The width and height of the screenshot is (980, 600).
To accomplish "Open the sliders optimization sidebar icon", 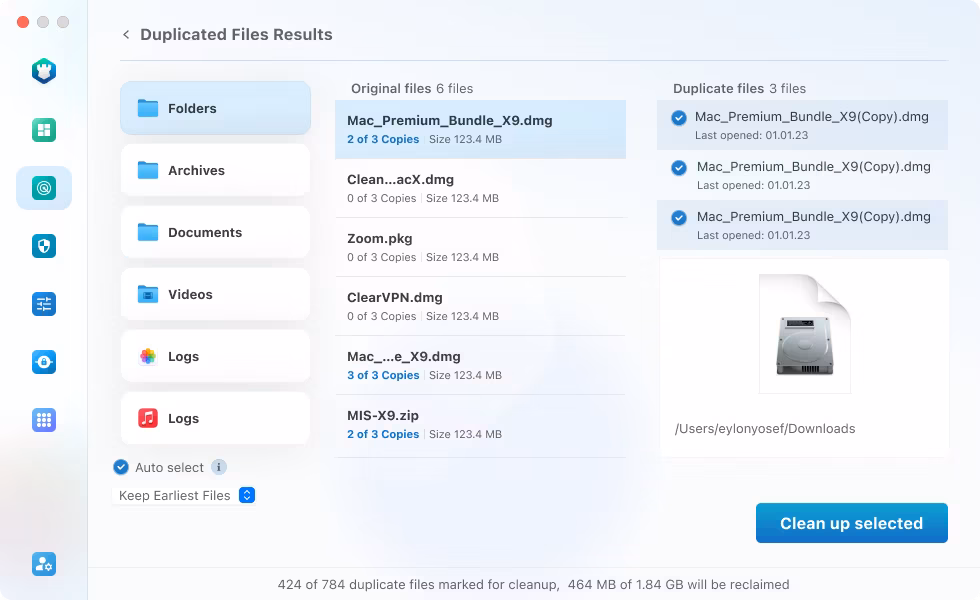I will click(44, 304).
